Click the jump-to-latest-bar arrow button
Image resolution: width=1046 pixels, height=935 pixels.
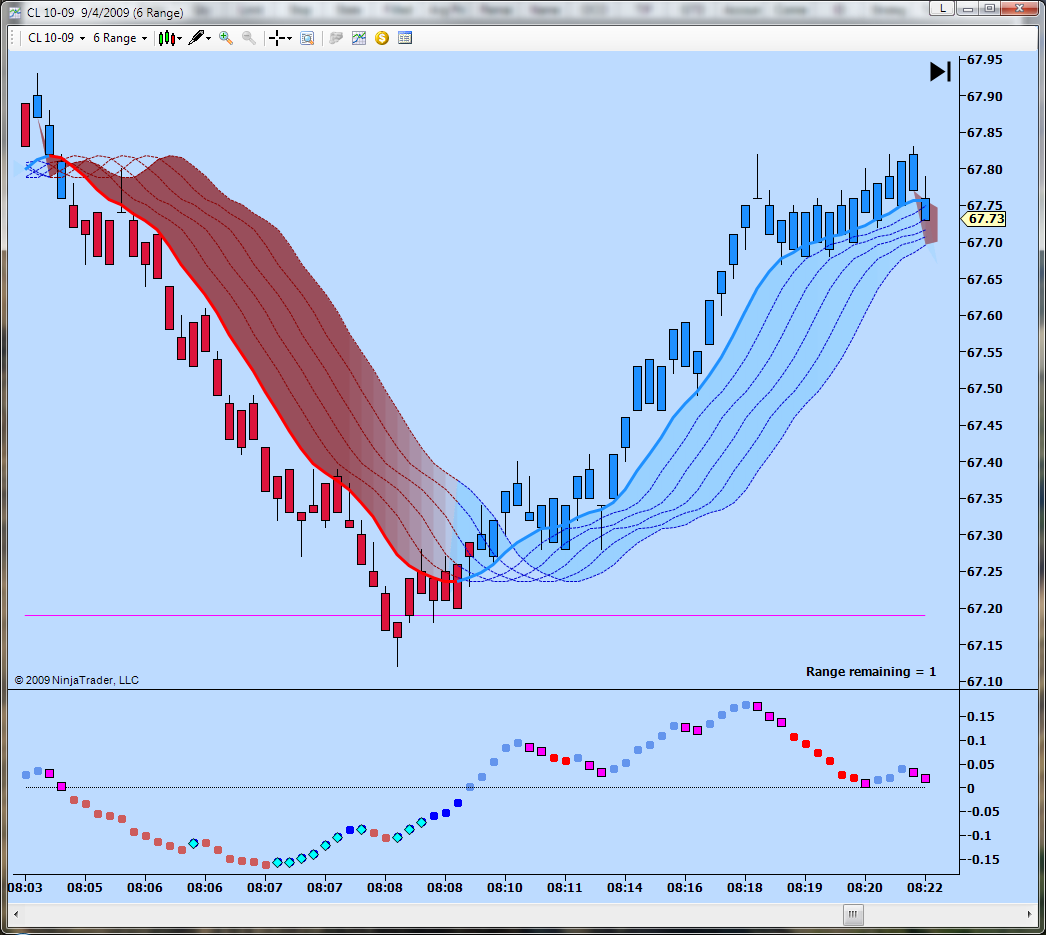(940, 71)
